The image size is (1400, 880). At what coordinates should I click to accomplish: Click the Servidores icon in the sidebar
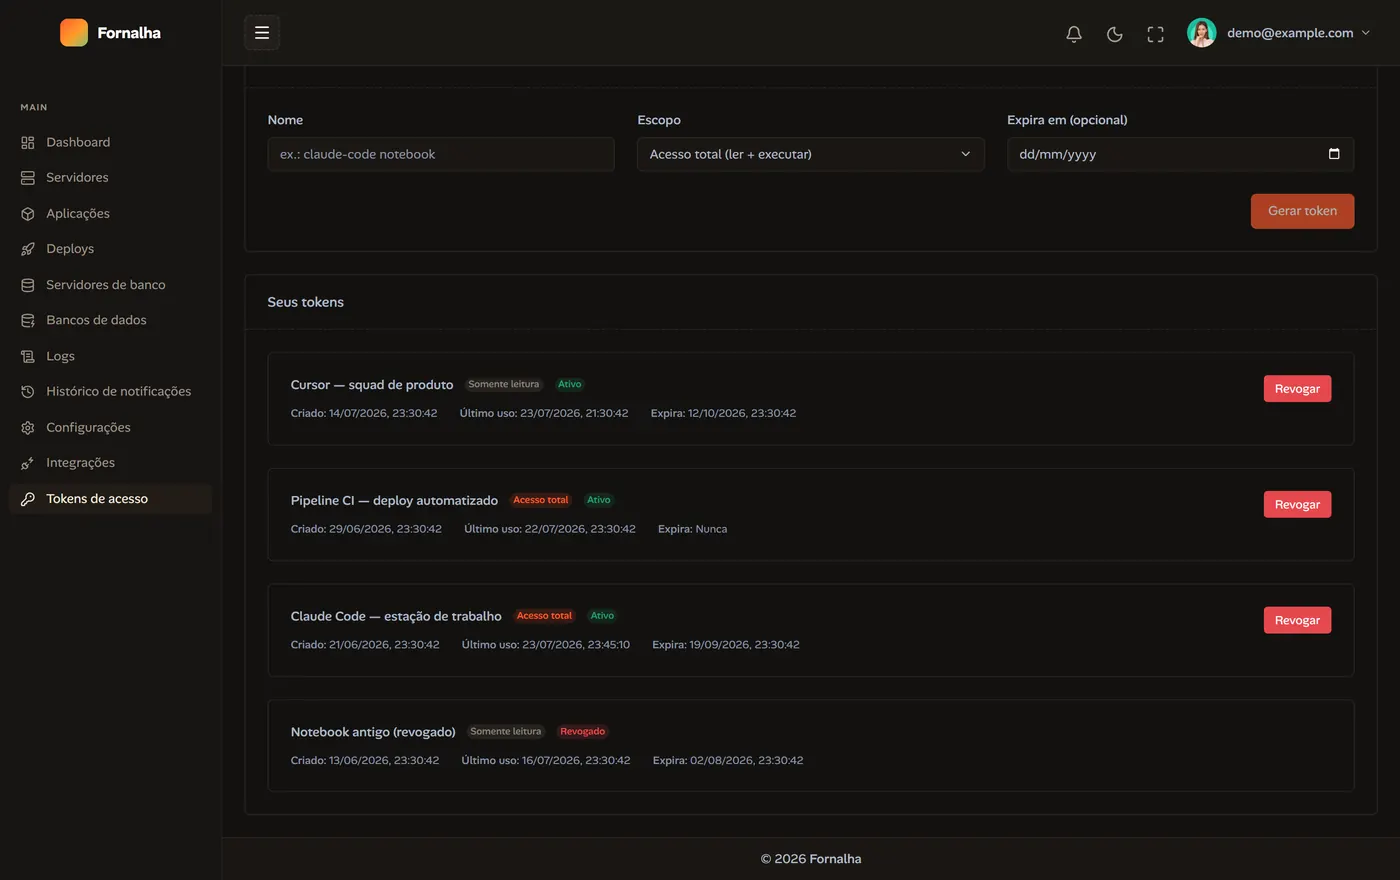(x=28, y=178)
